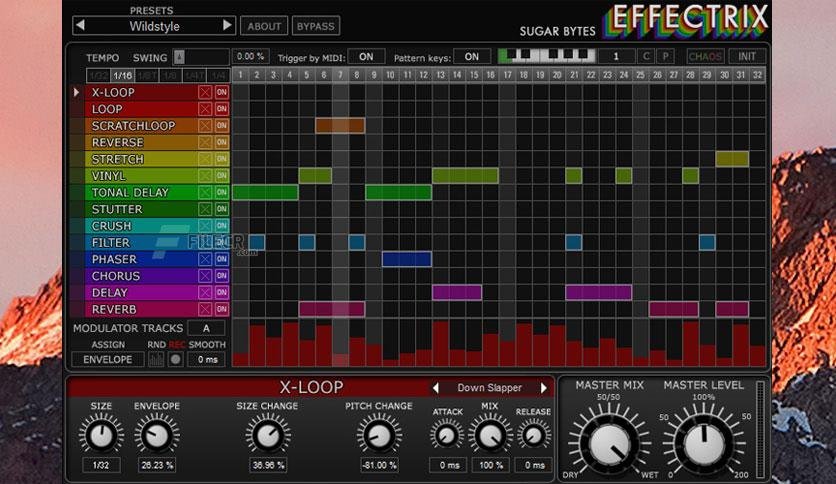This screenshot has width=836, height=484.
Task: Toggle the REVERB track ON switch
Action: click(222, 309)
